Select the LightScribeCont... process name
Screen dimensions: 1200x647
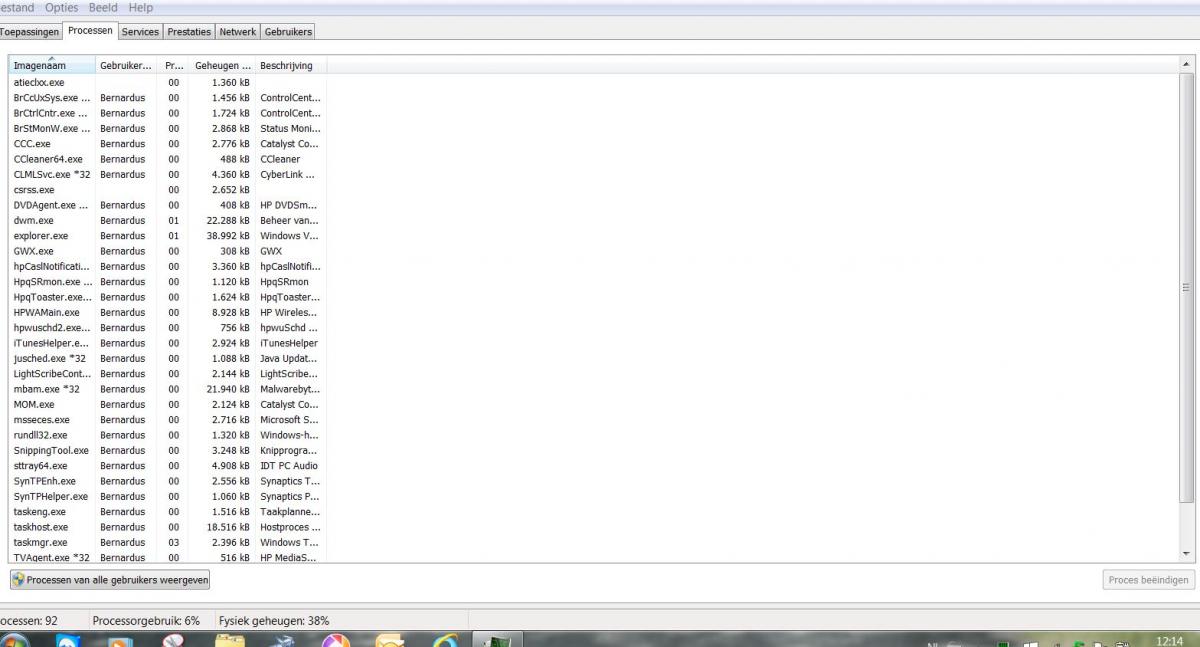pos(52,374)
